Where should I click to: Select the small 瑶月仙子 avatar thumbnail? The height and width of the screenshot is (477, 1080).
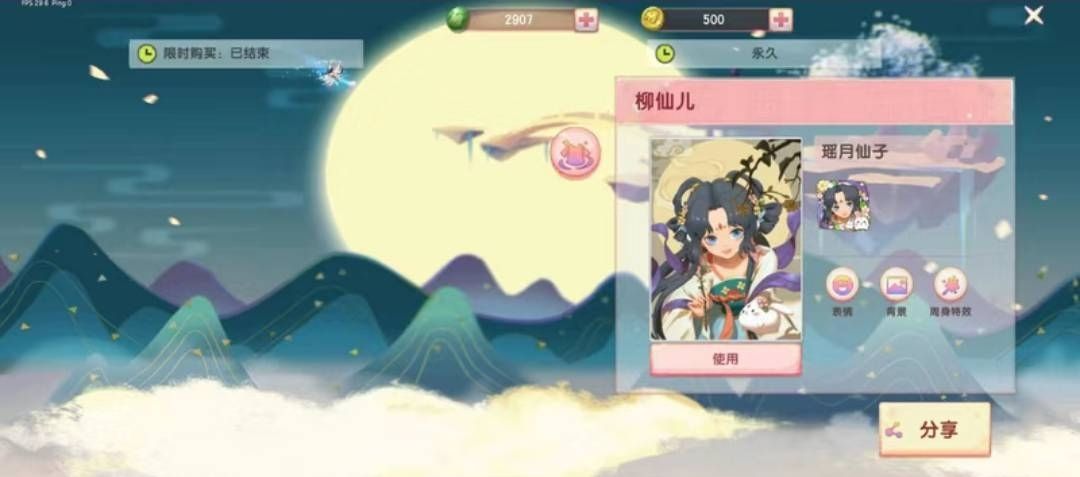(843, 205)
